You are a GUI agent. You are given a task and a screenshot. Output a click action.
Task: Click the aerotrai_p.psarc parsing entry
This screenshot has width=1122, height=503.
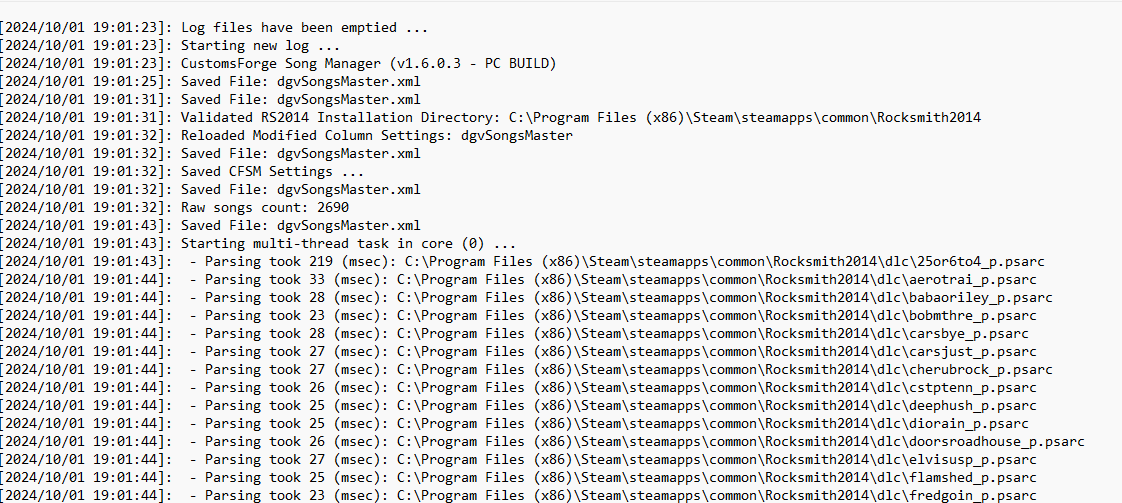(x=518, y=280)
